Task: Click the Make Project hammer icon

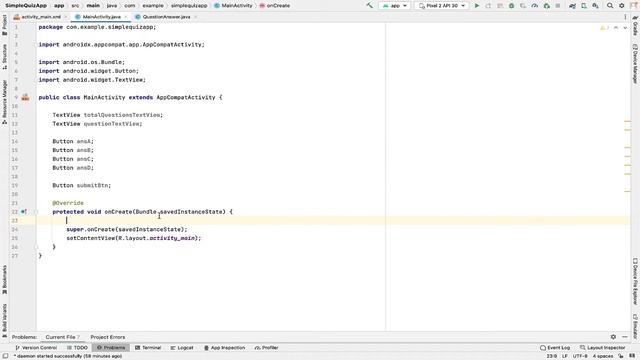Action: (x=369, y=6)
